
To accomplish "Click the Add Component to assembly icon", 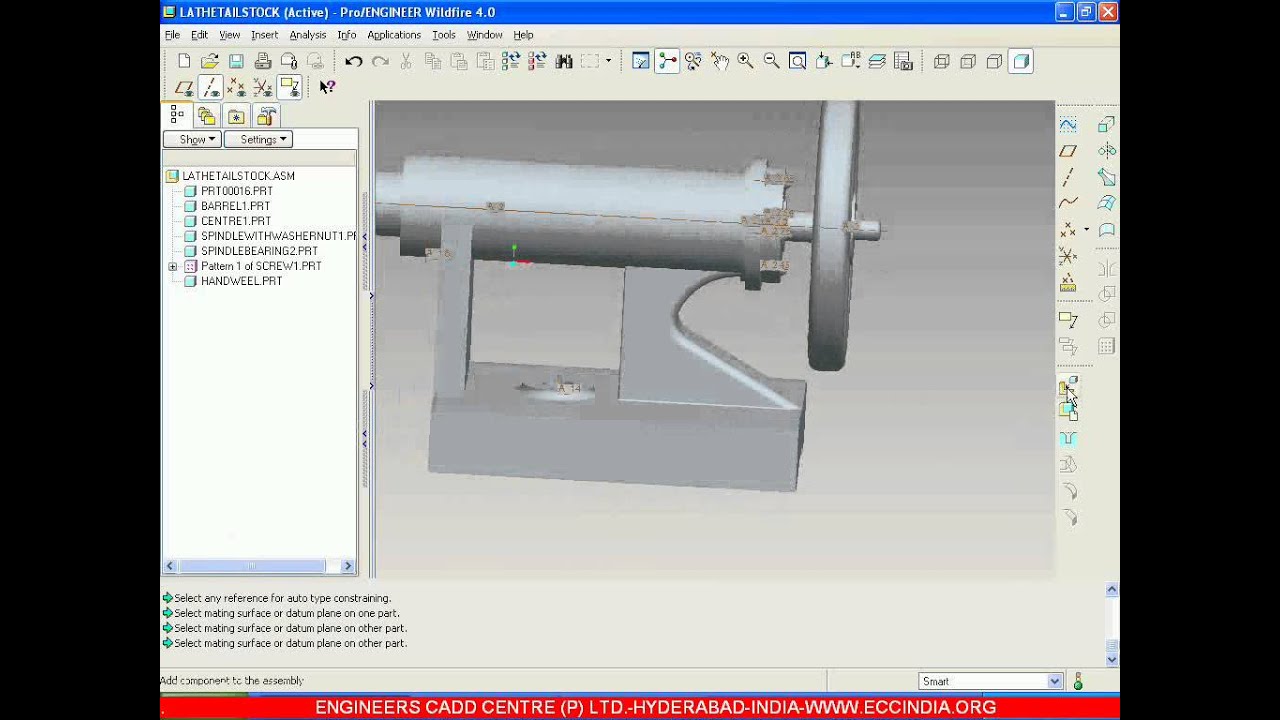I will coord(1068,386).
